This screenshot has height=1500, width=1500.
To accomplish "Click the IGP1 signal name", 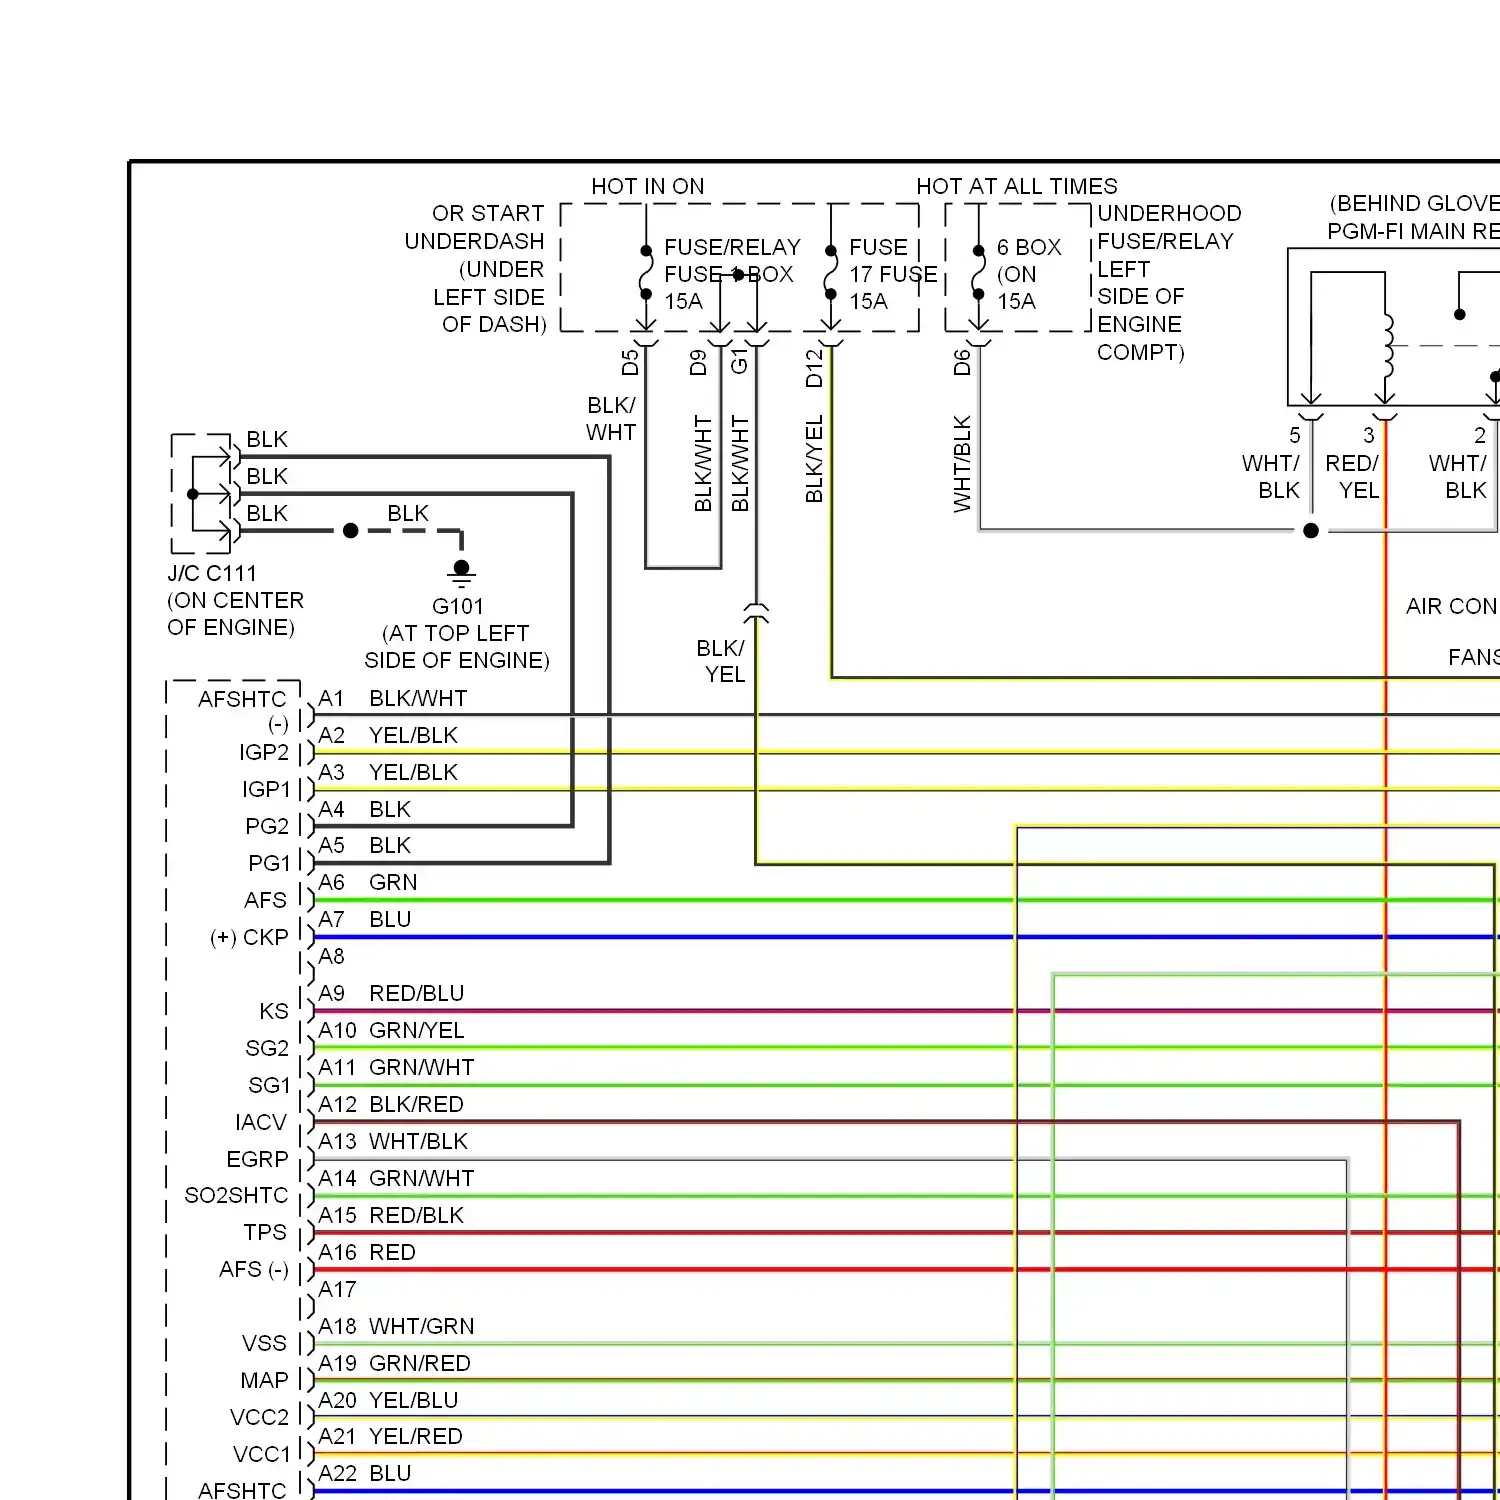I will (x=266, y=789).
